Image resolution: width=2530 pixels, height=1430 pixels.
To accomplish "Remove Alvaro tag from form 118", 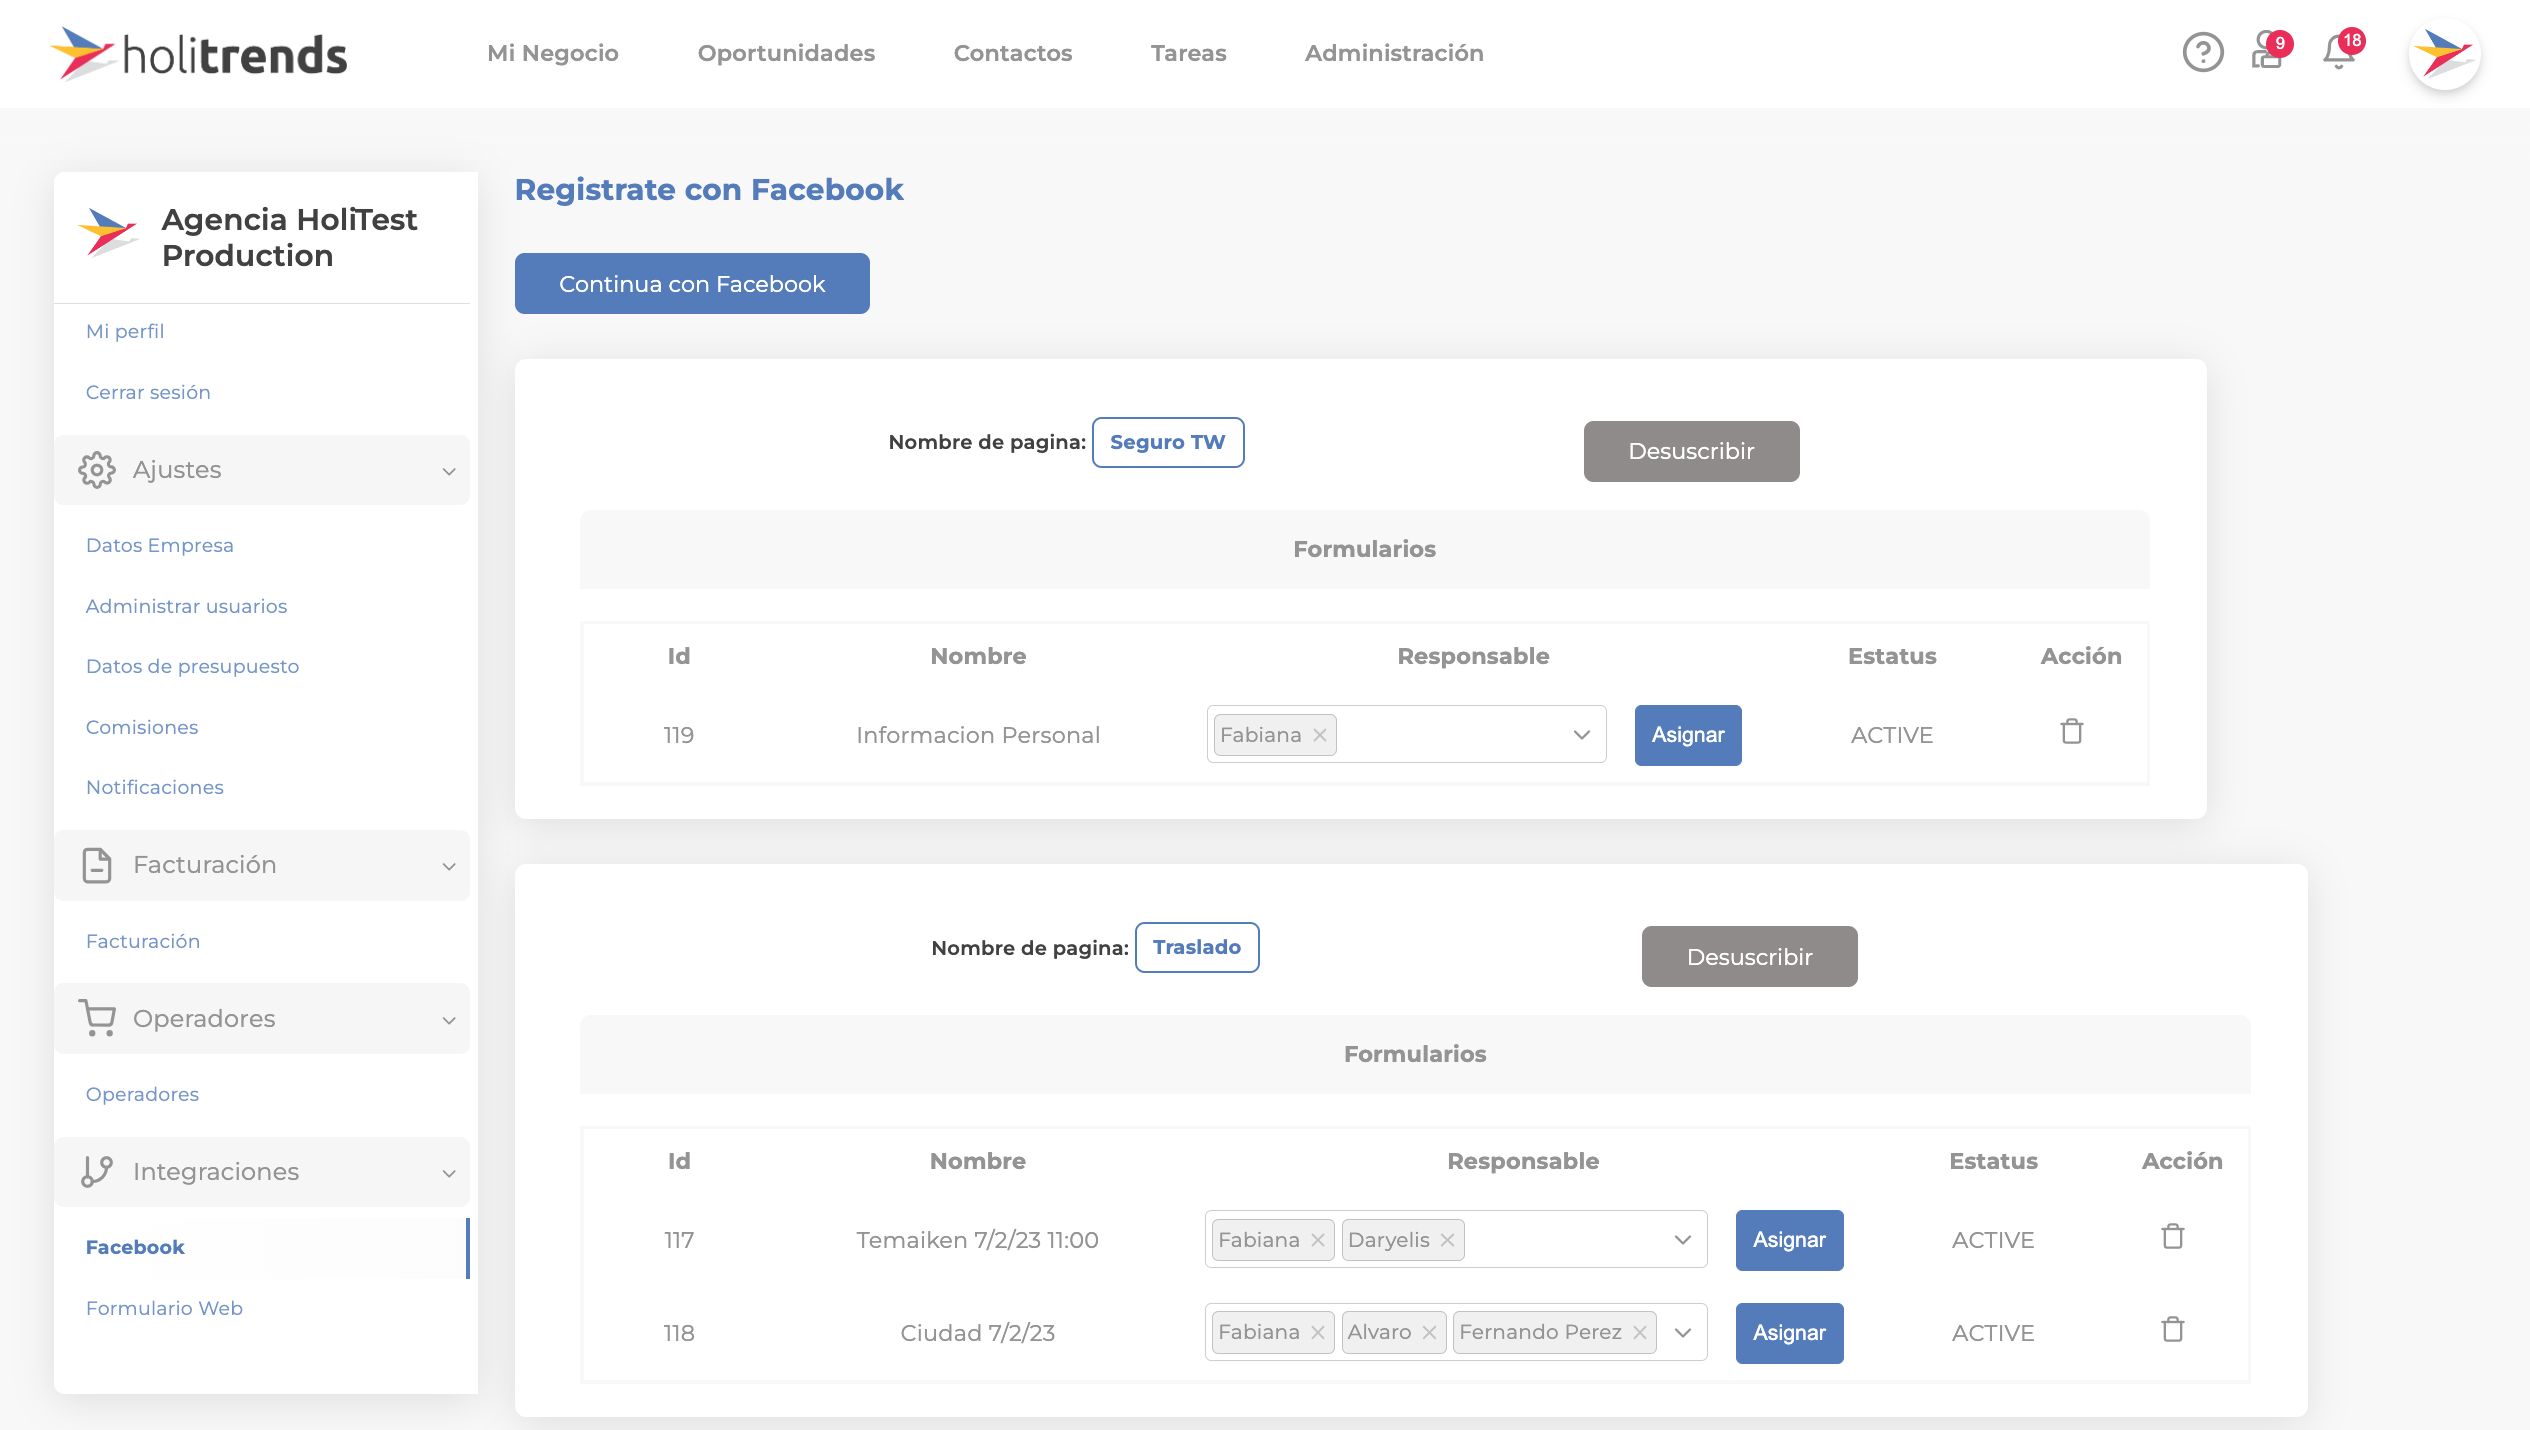I will pos(1429,1333).
